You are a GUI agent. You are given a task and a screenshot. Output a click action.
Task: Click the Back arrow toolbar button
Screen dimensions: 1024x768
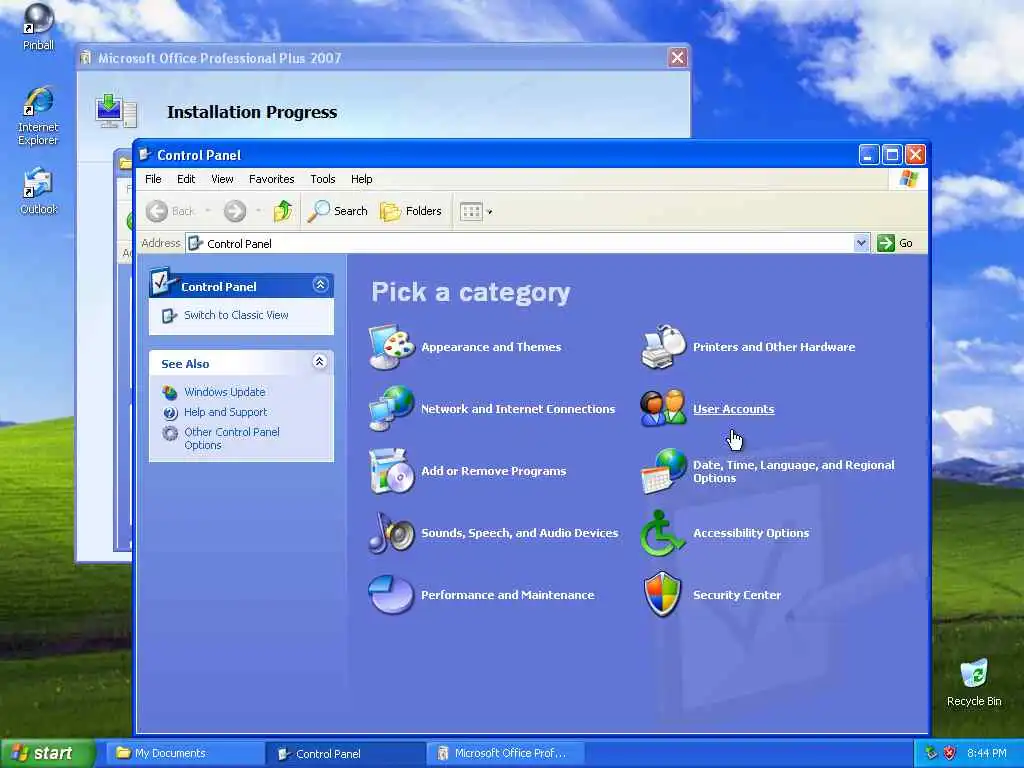(x=170, y=211)
